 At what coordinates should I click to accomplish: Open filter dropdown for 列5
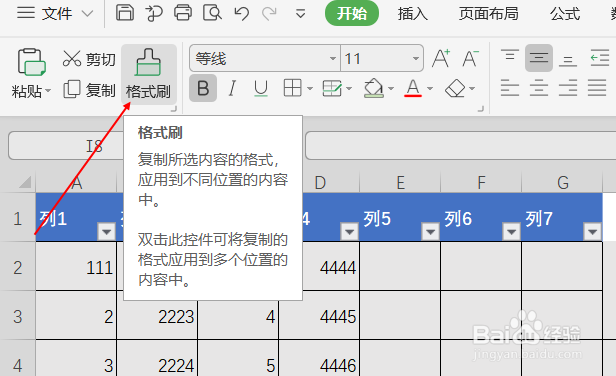click(430, 231)
